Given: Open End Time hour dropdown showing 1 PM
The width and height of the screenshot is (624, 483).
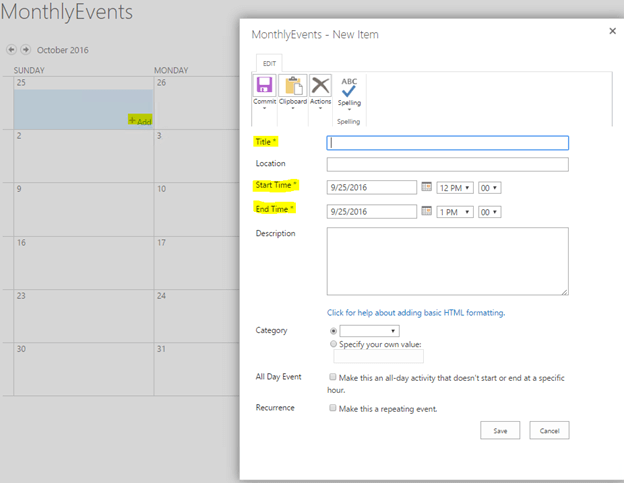Looking at the screenshot, I should [x=455, y=212].
